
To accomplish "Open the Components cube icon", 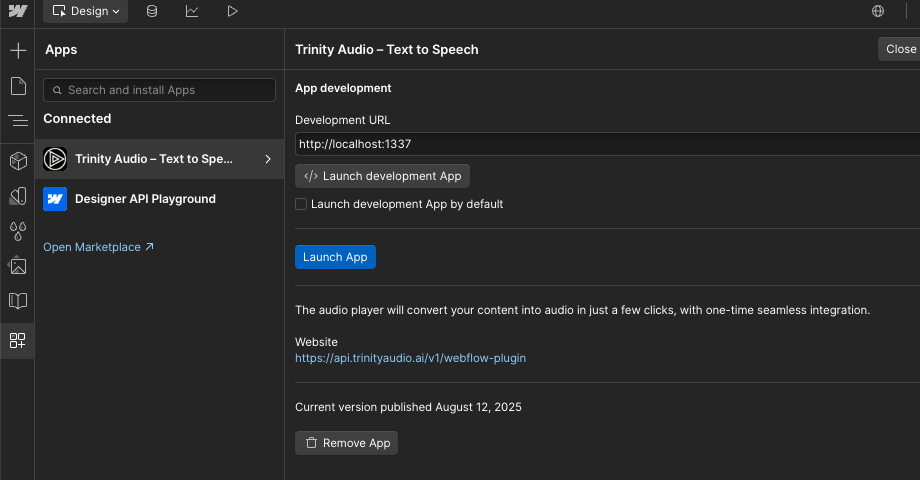I will point(17,160).
